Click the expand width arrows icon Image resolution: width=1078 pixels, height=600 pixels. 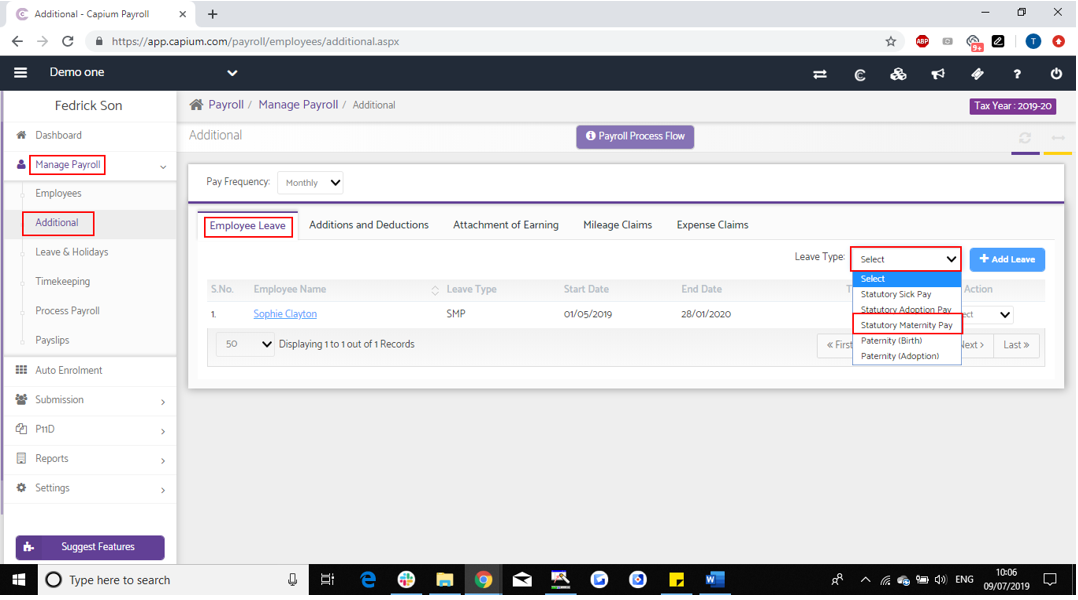click(1057, 137)
